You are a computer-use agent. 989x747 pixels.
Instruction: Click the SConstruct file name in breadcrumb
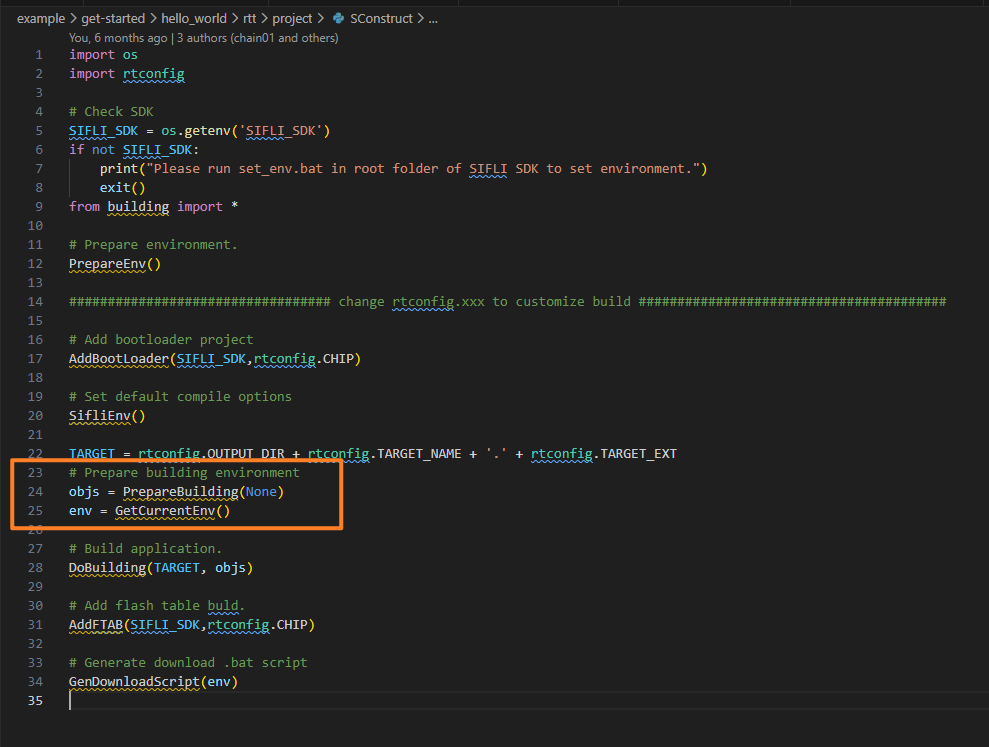point(380,19)
